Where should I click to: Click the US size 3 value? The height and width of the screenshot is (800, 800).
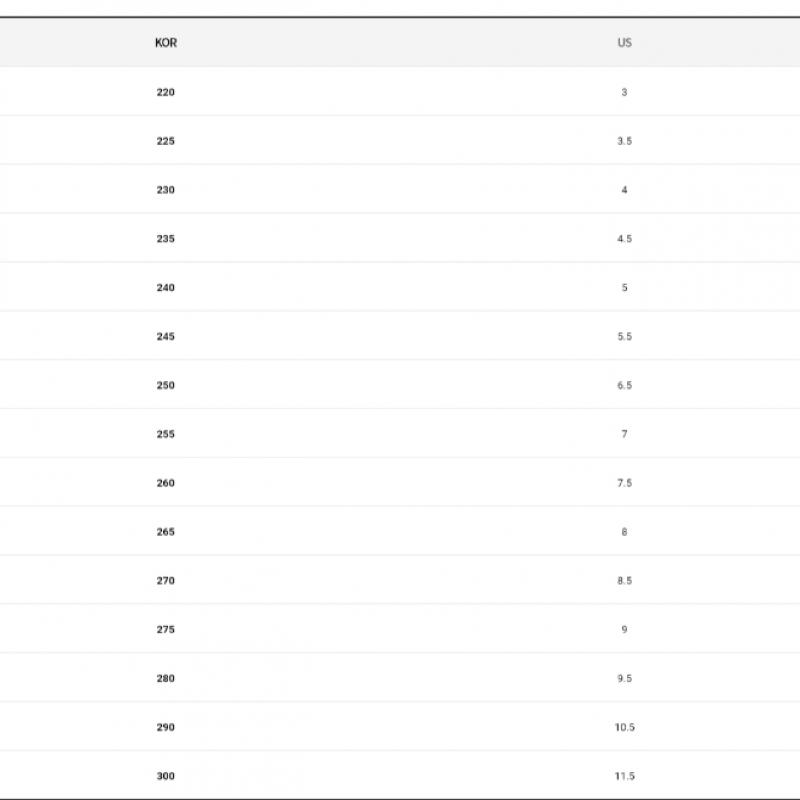pos(624,92)
